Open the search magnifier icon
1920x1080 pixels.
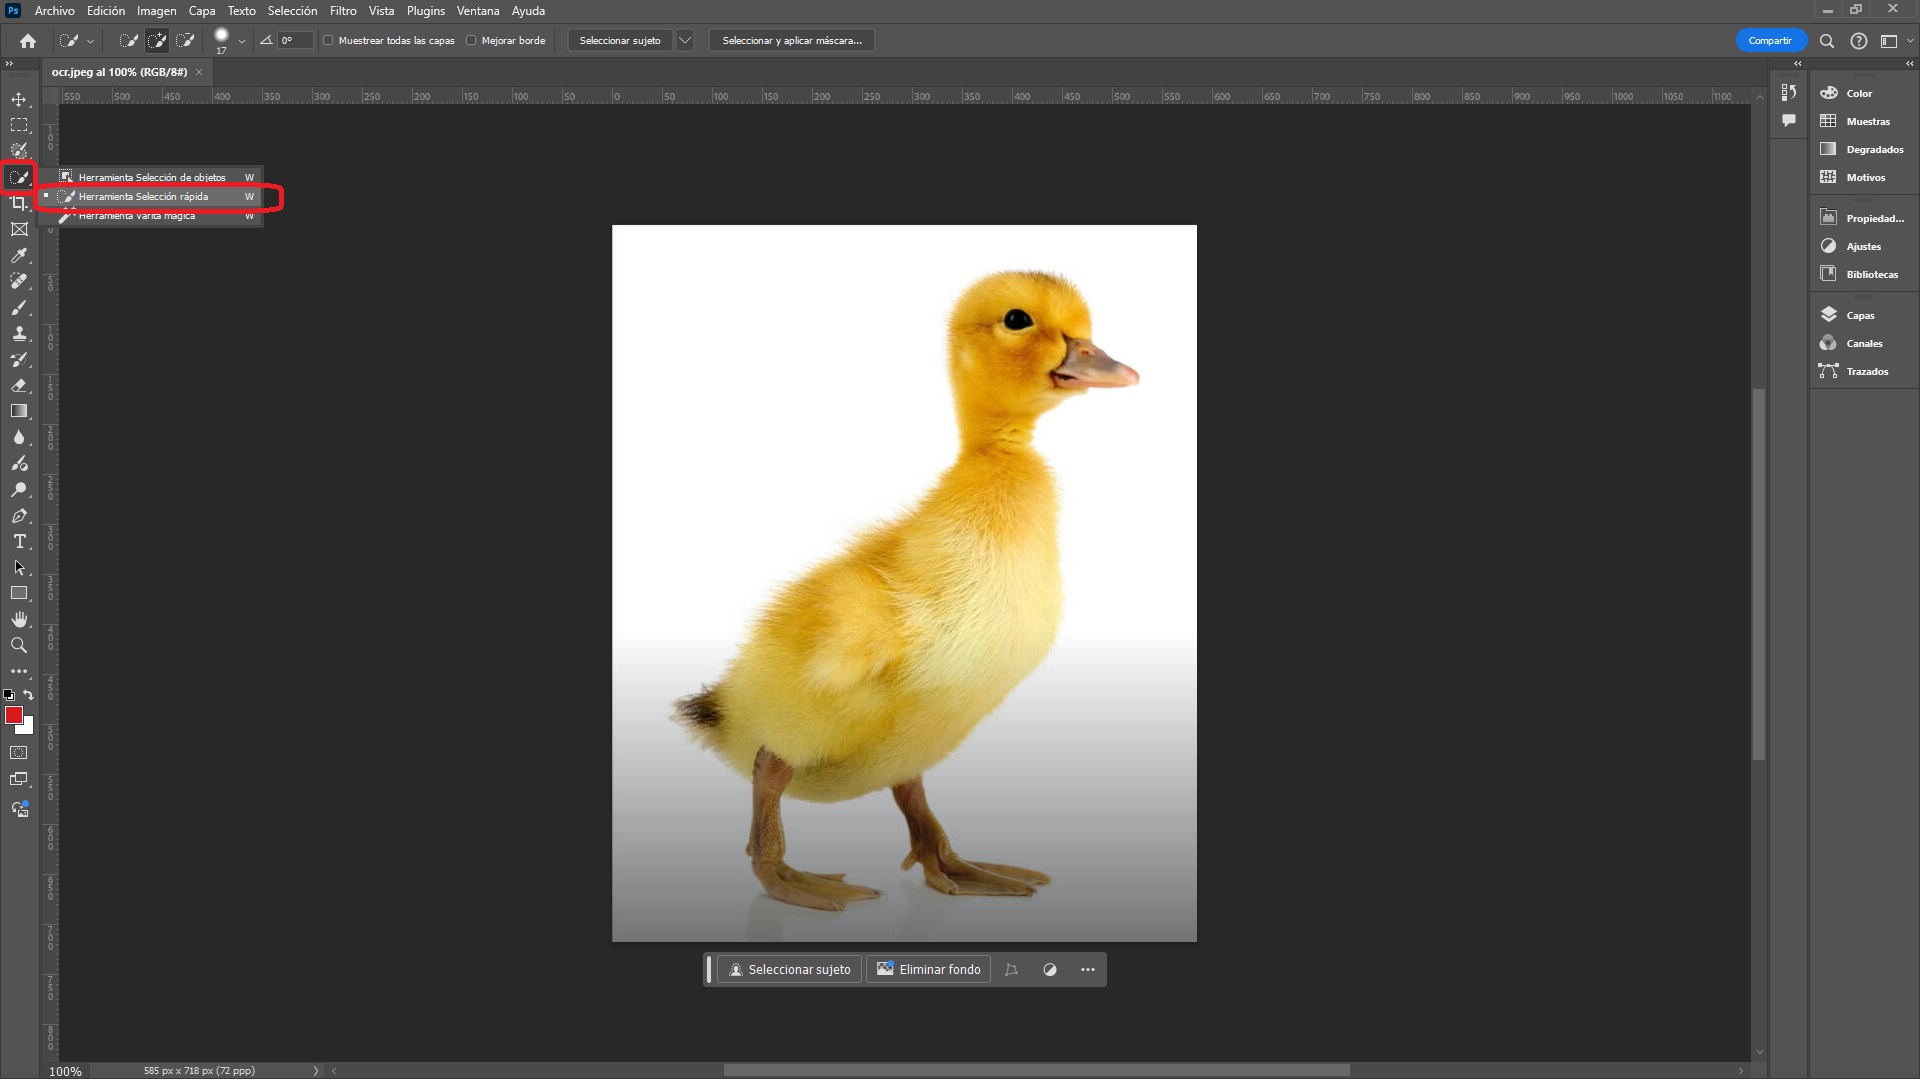point(1826,41)
